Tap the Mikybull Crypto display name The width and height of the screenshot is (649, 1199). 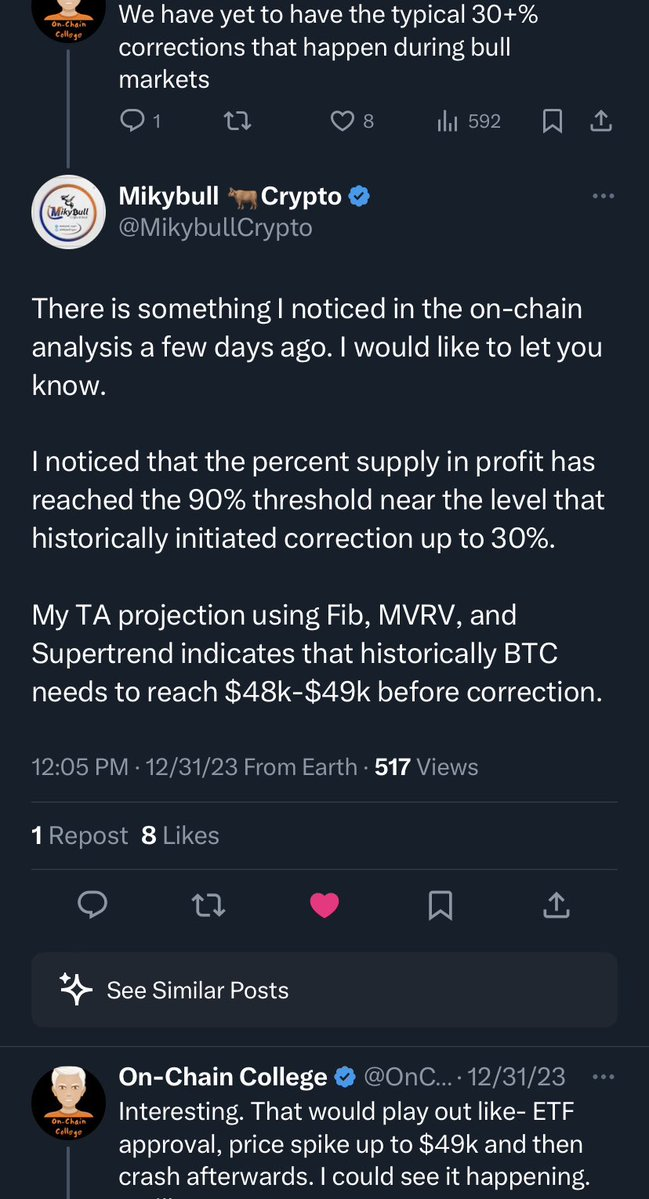(x=230, y=196)
